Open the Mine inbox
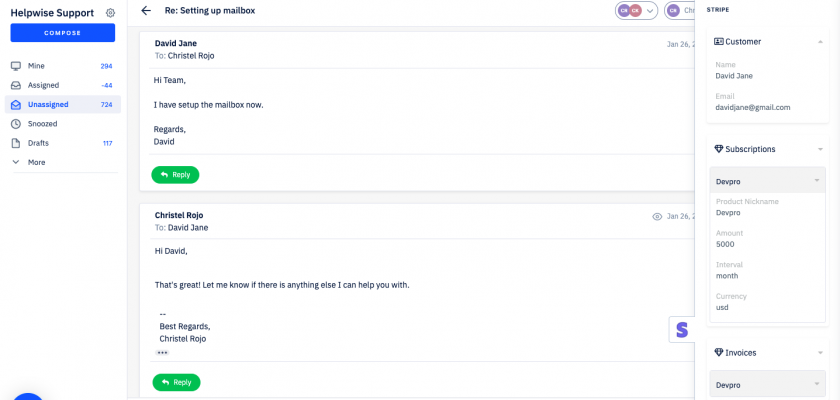 37,66
